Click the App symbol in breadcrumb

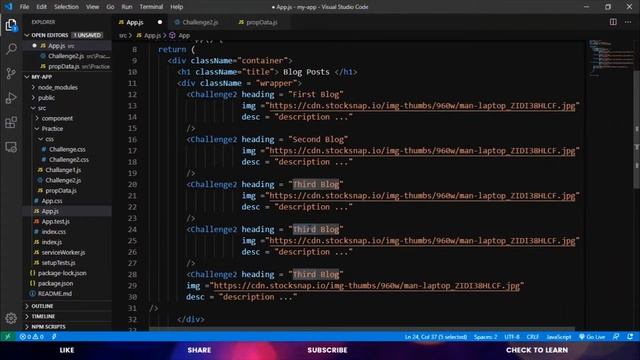click(180, 36)
